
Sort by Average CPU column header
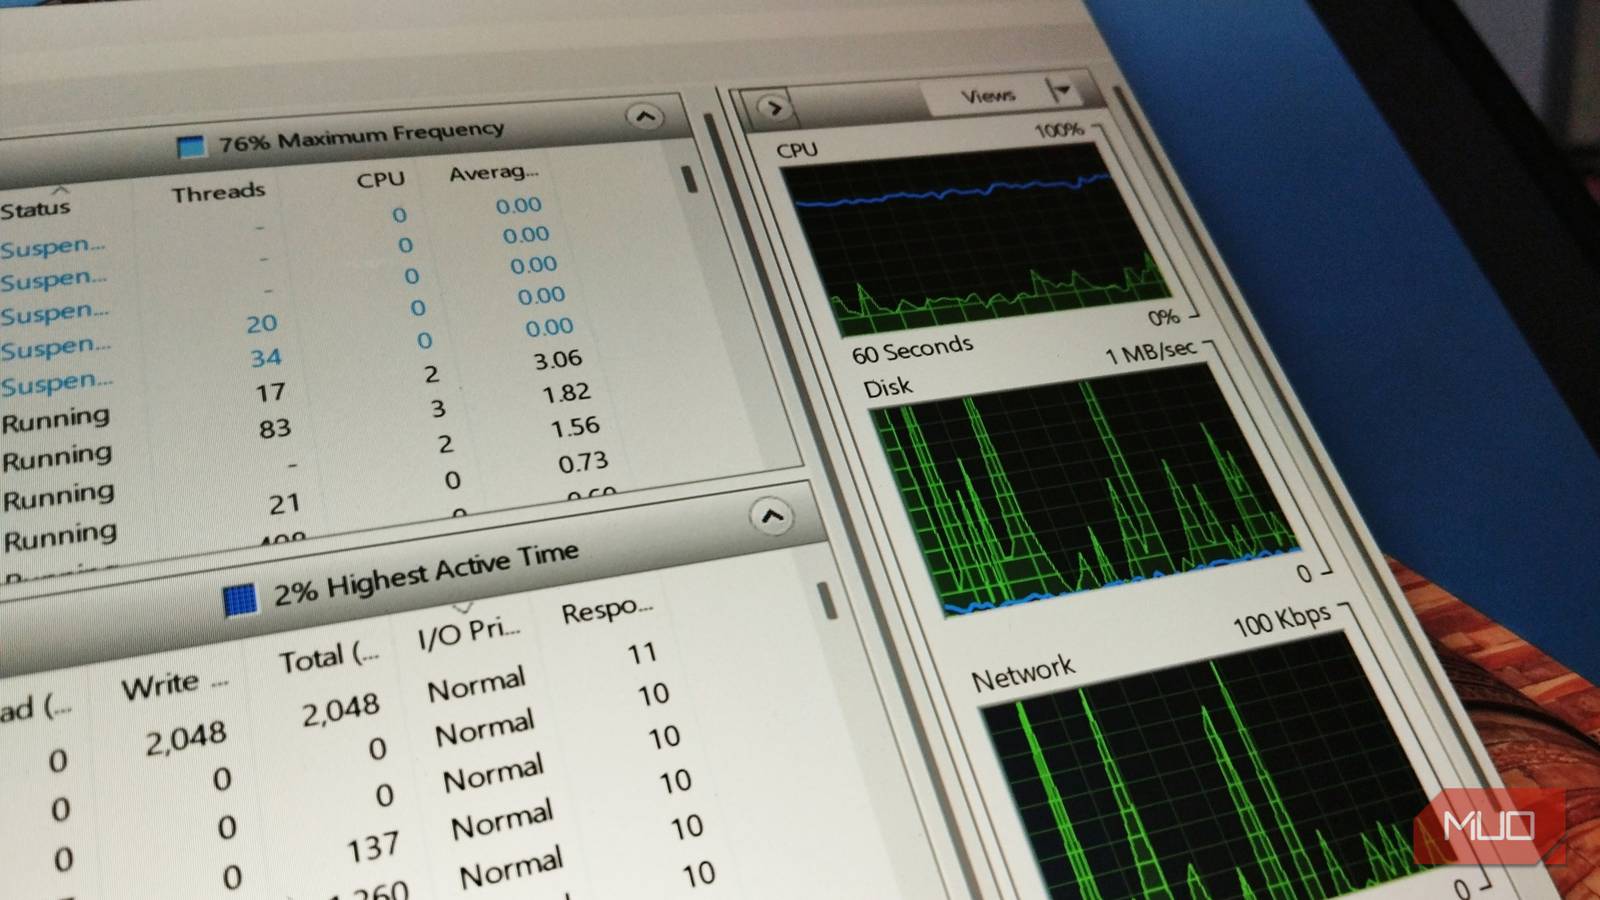coord(494,172)
